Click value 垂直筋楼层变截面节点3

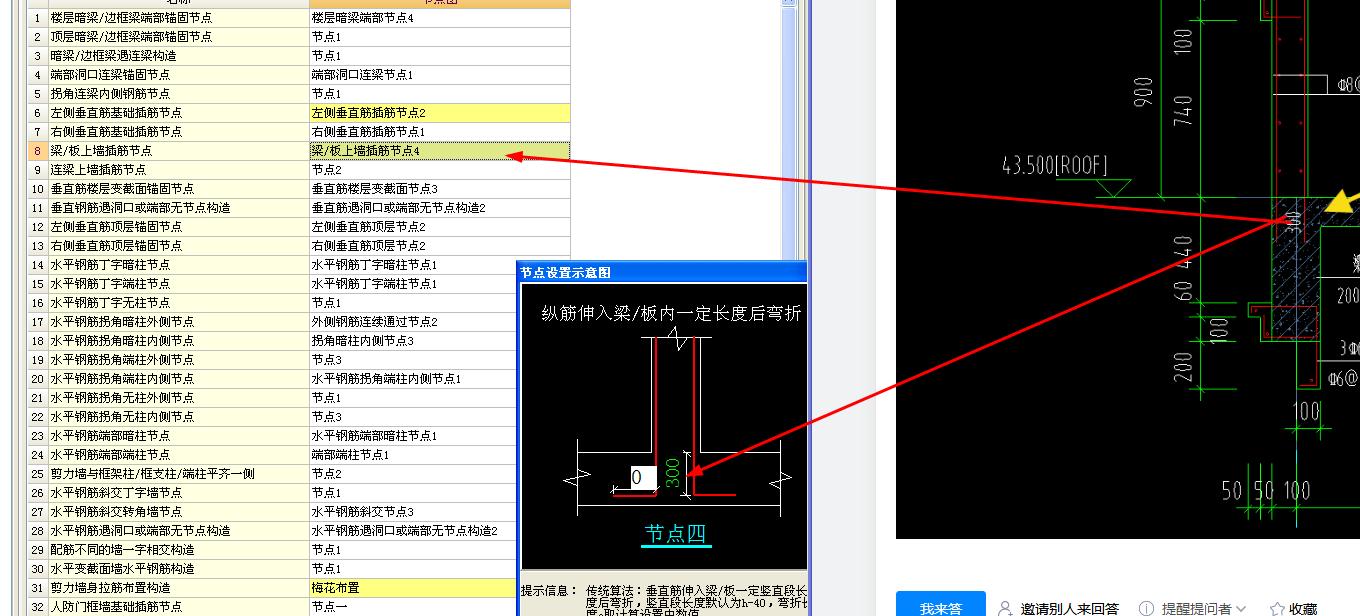click(x=440, y=189)
